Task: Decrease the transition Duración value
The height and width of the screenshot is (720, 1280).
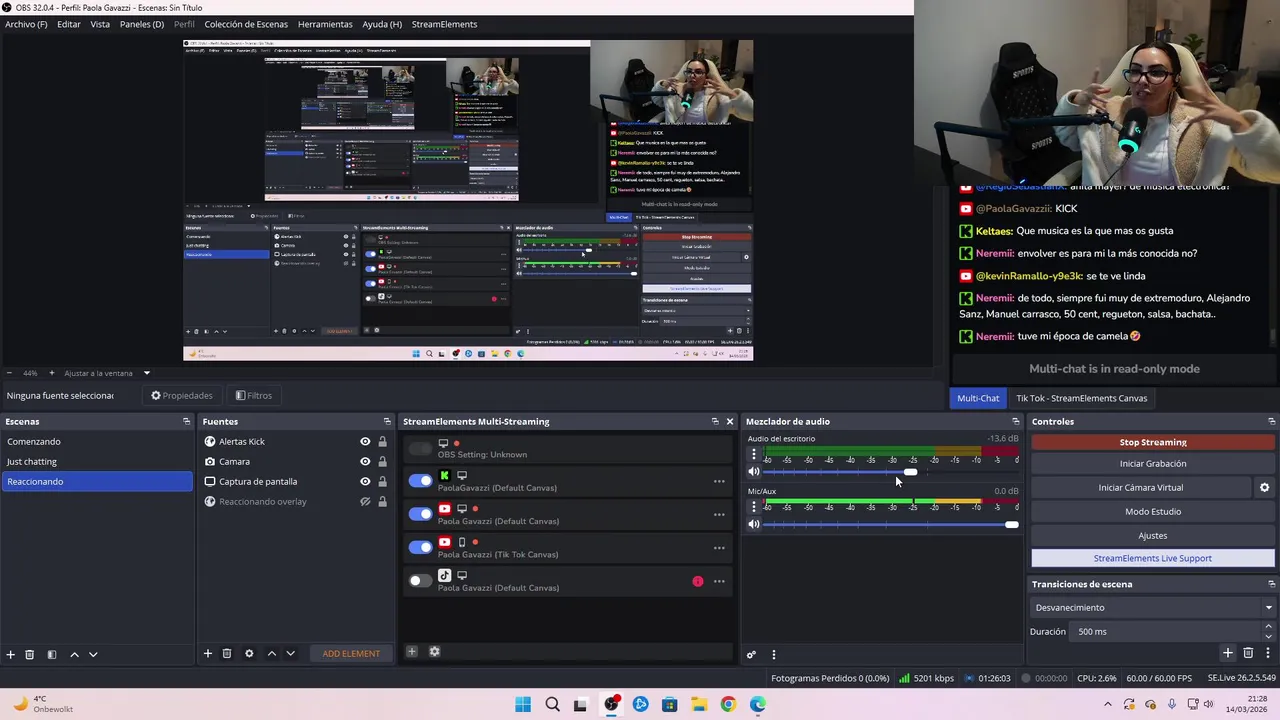Action: point(1268,636)
